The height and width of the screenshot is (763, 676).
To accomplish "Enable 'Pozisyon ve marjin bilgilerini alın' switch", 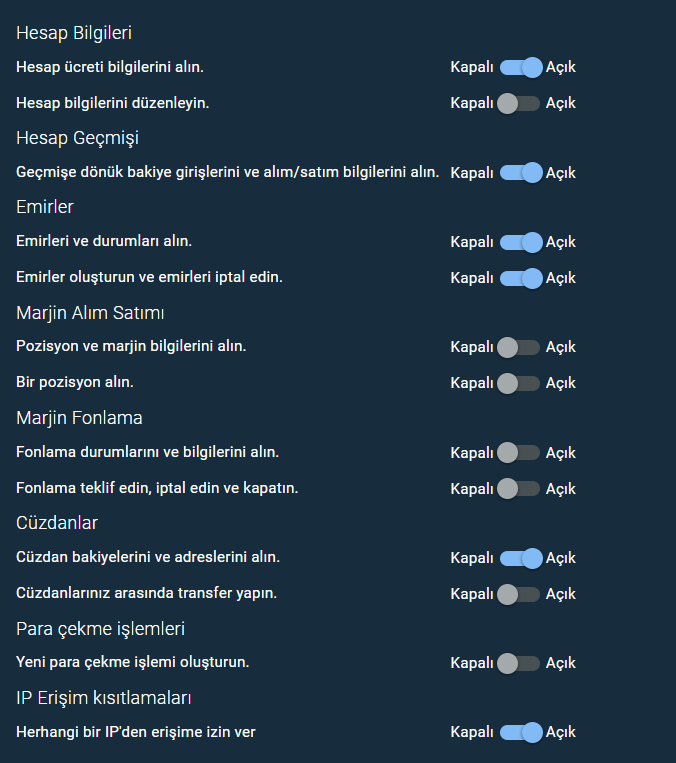I will (520, 347).
